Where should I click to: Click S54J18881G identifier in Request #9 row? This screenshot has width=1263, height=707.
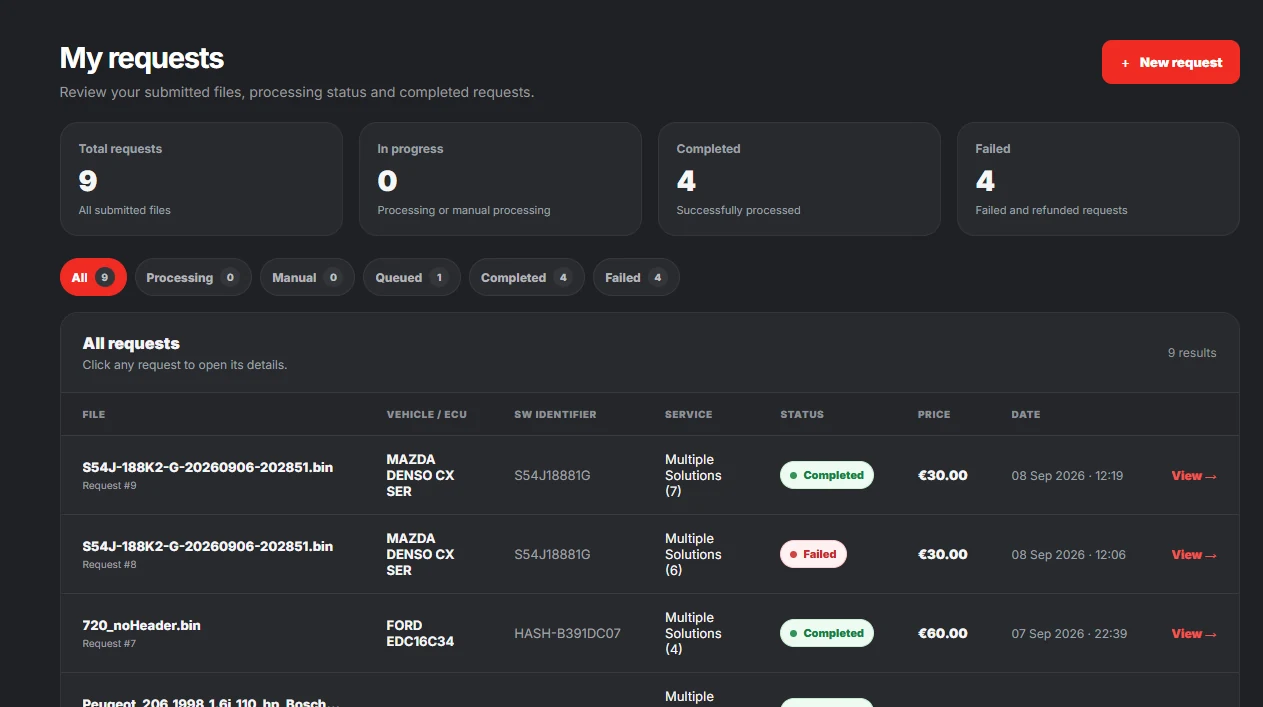pos(552,476)
